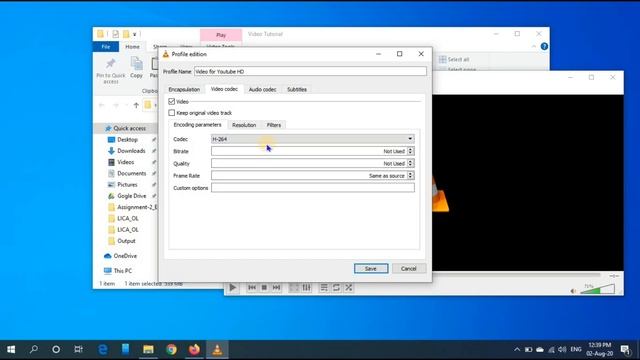Image resolution: width=640 pixels, height=360 pixels.
Task: Open the Windows Start menu
Action: tap(11, 350)
